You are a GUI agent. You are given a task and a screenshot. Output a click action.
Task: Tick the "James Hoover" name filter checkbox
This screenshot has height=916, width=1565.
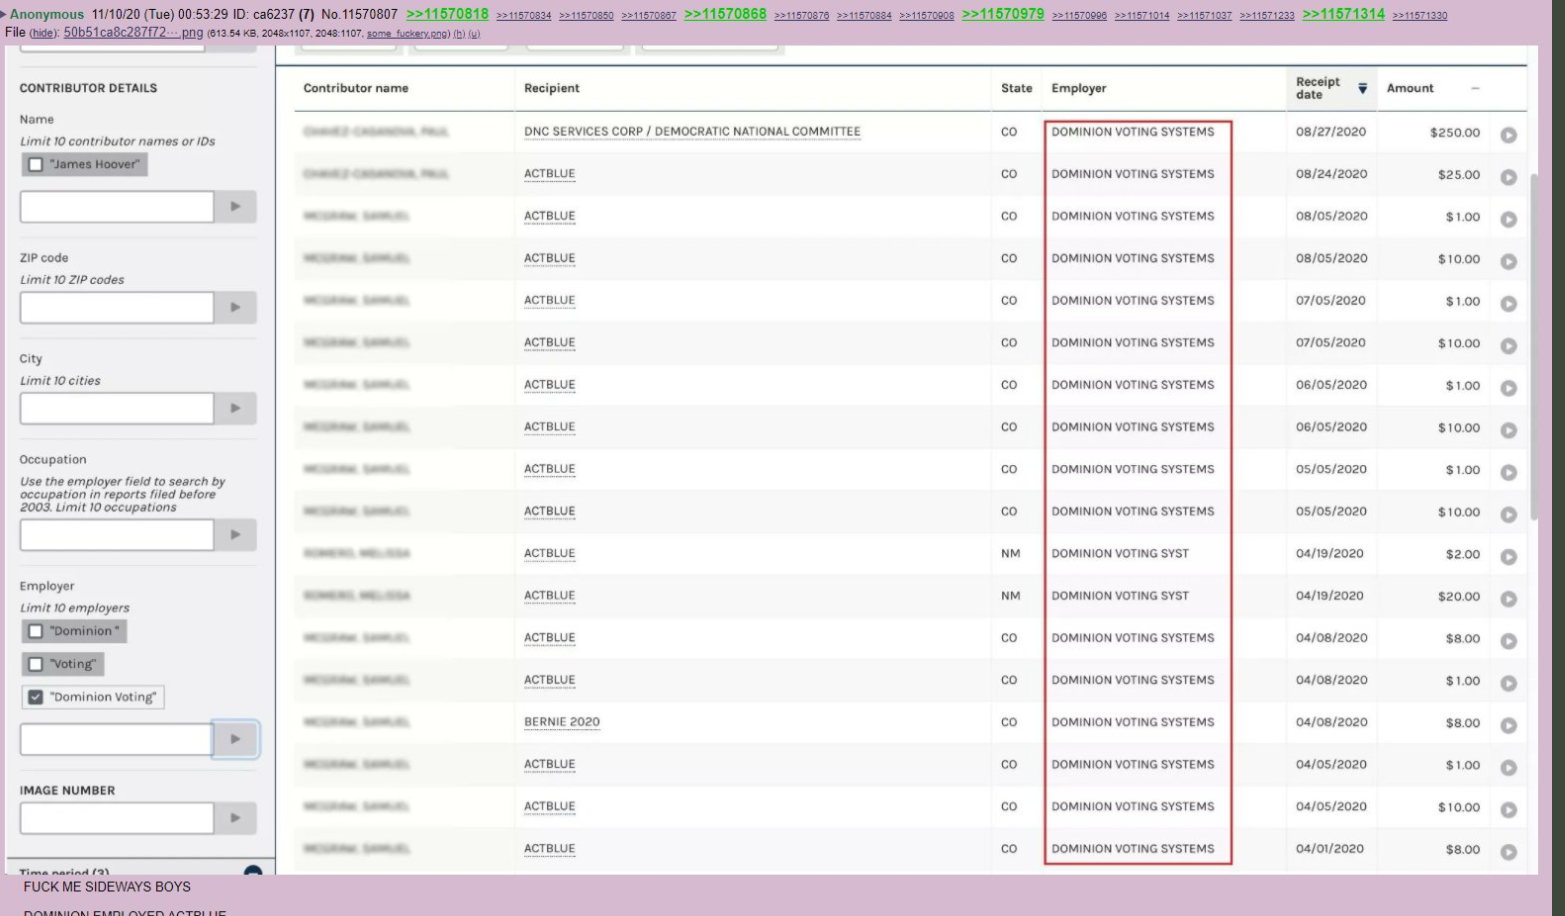click(x=36, y=165)
